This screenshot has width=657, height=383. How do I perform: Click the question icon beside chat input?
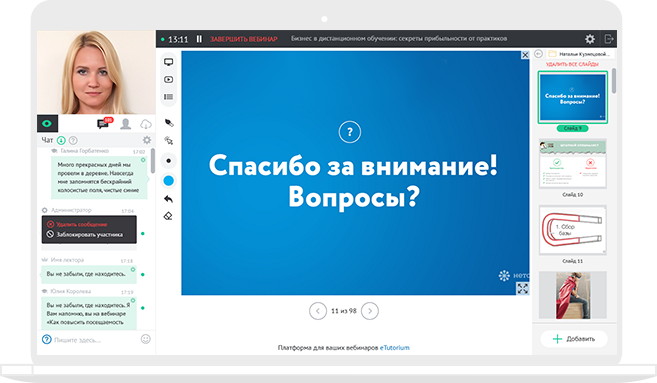coord(47,339)
